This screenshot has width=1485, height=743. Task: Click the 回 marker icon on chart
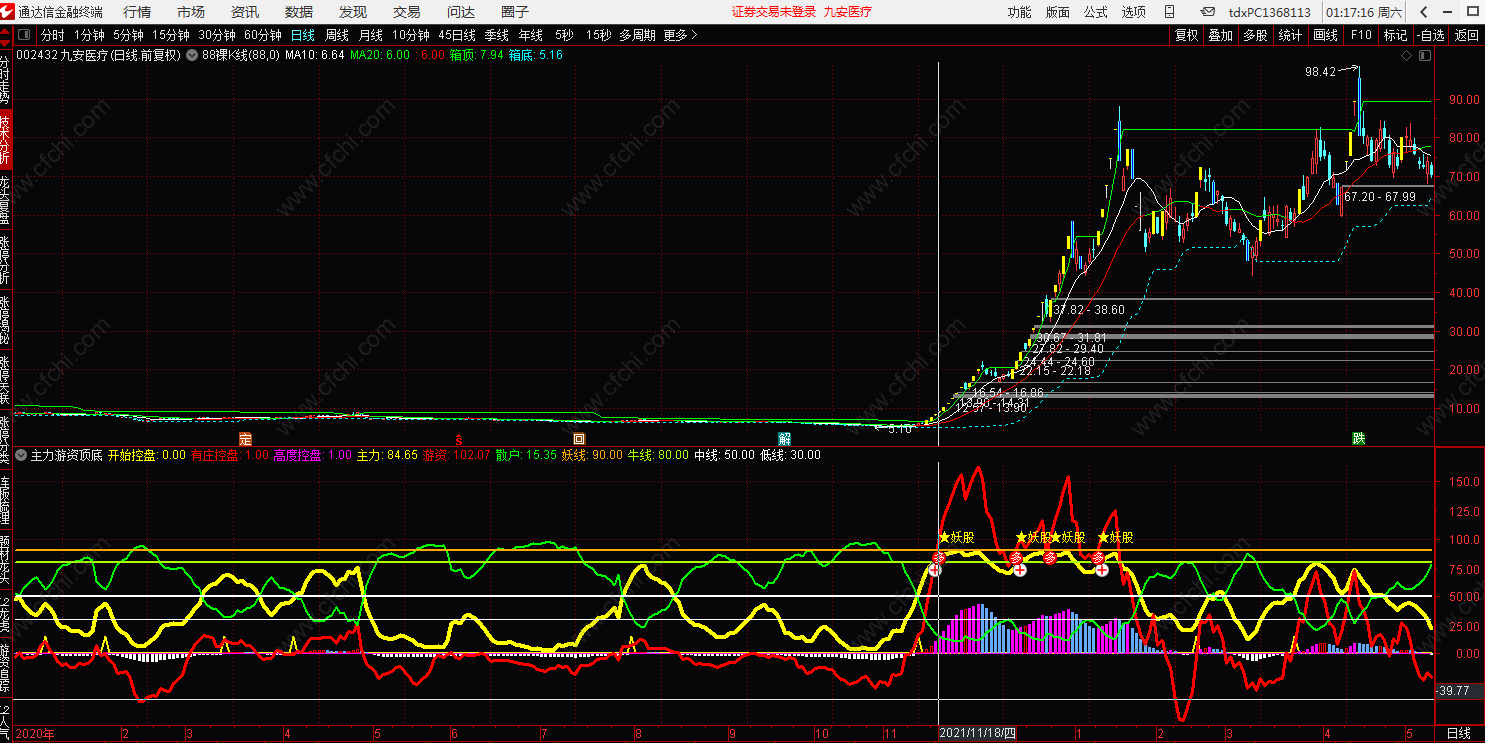click(x=578, y=438)
